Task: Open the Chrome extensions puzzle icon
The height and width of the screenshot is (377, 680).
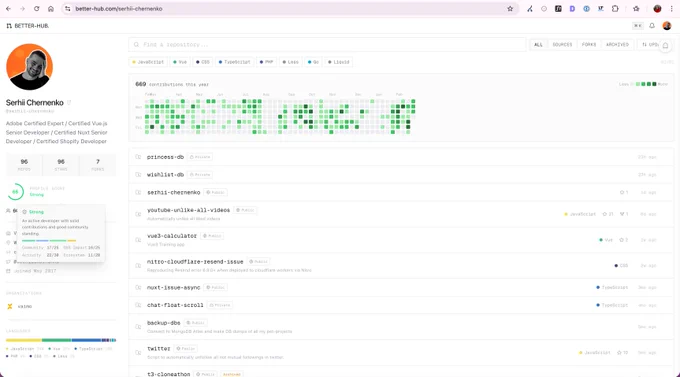Action: 615,9
